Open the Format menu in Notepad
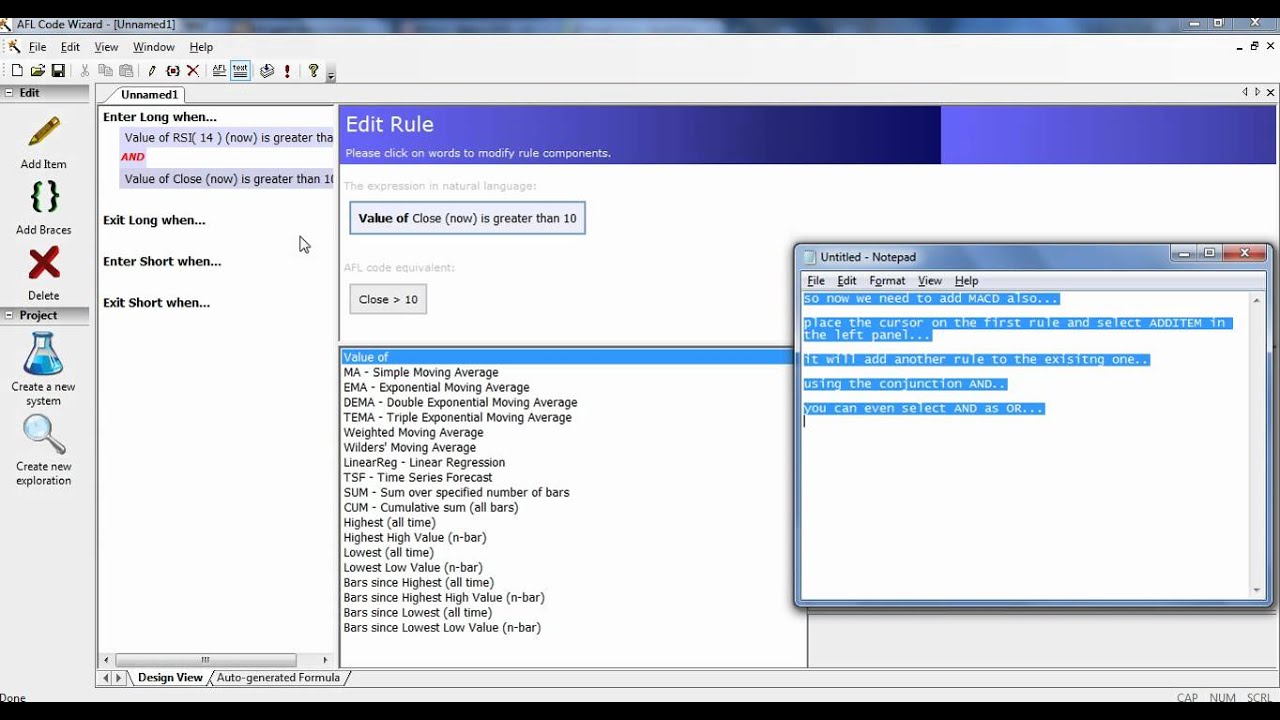This screenshot has height=720, width=1280. point(887,281)
